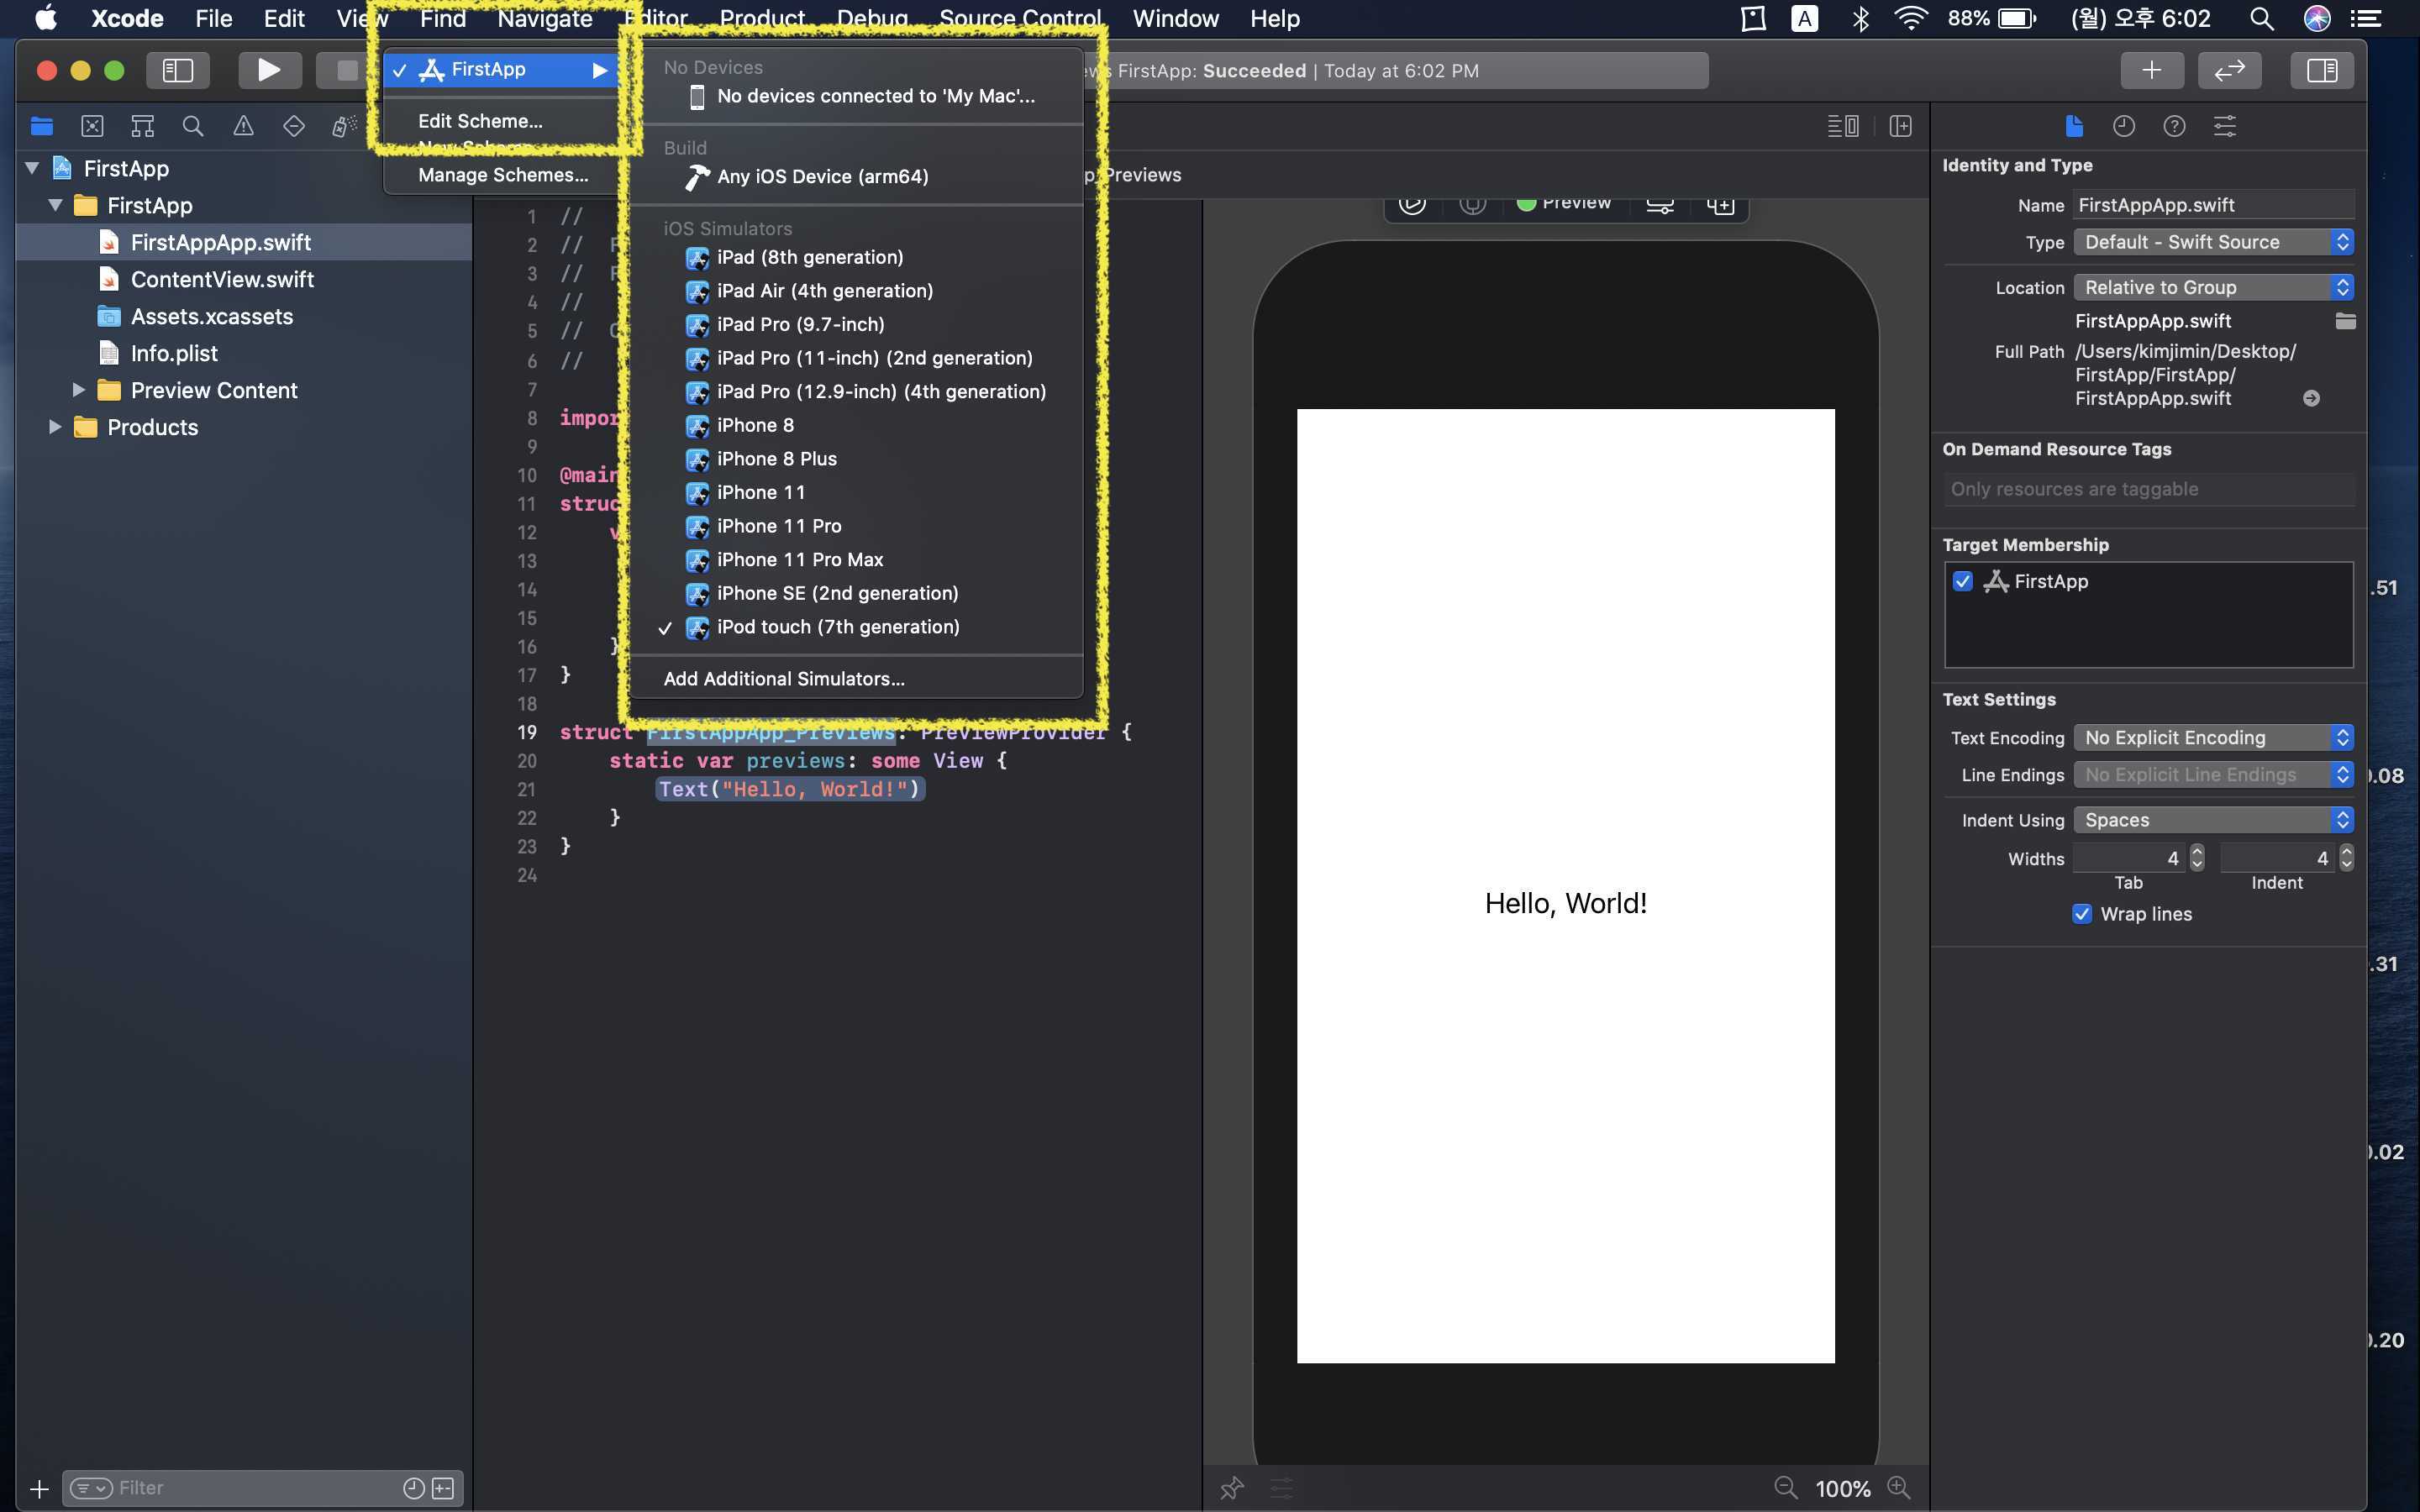Toggle the inspectors panel icon

click(x=2321, y=70)
